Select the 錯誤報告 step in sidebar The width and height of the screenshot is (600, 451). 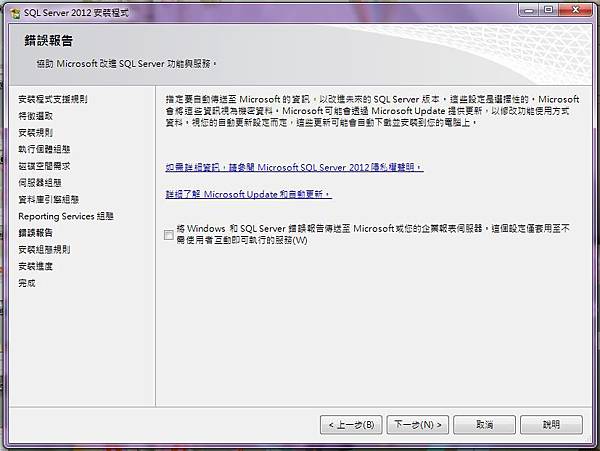point(36,233)
